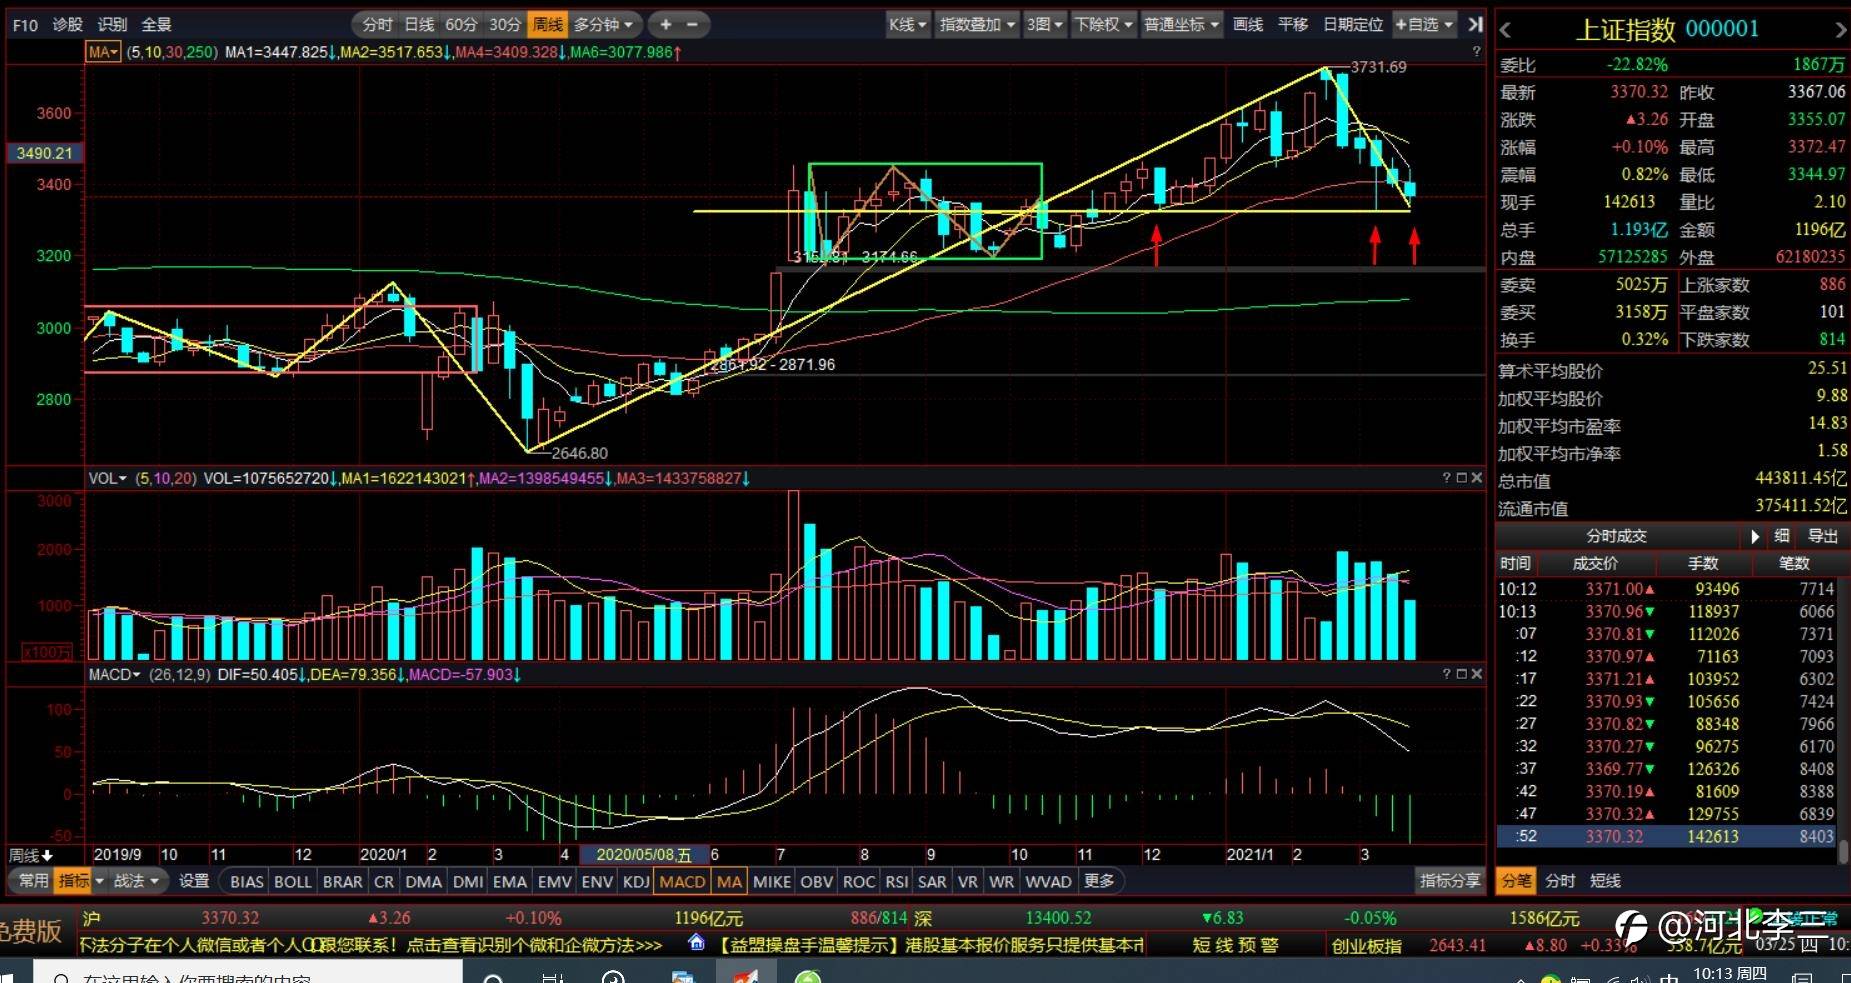
Task: Open the 多分钟 dropdown
Action: coord(603,24)
